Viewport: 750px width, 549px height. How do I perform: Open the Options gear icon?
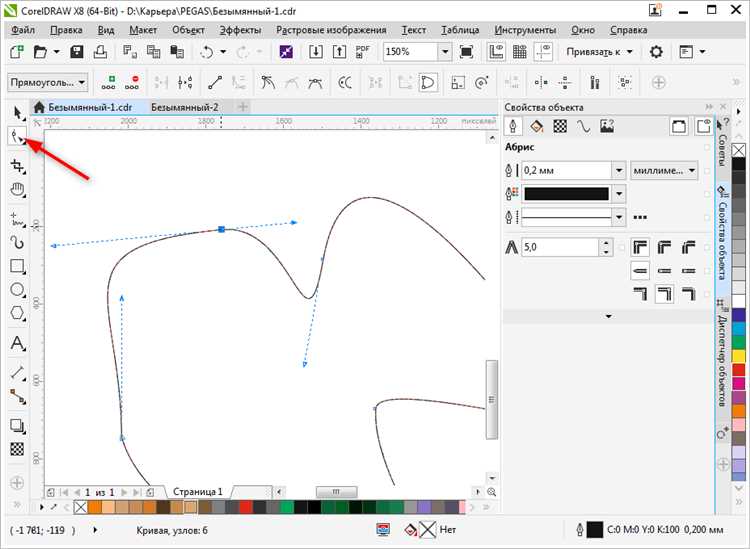(x=656, y=52)
